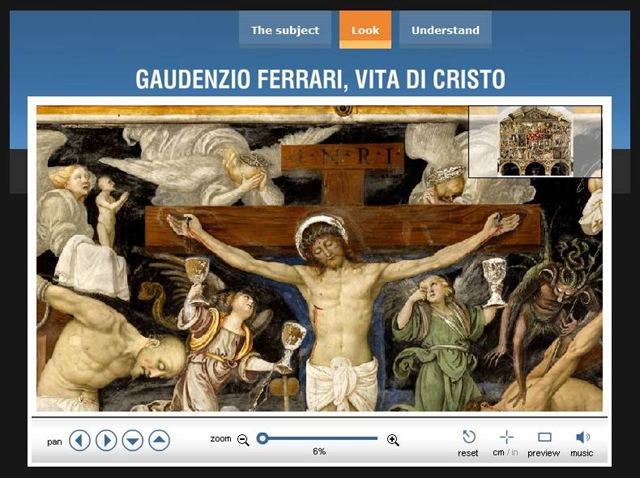This screenshot has height=478, width=640.
Task: Reset the image view
Action: 468,437
